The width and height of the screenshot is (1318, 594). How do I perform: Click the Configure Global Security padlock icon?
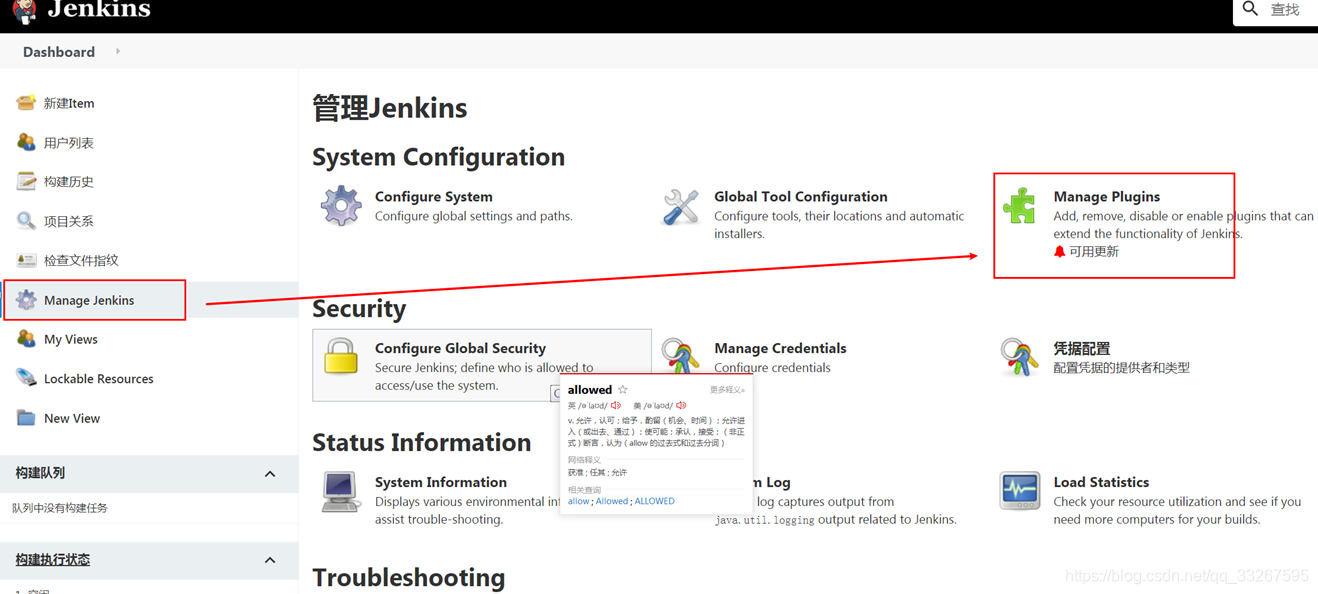tap(341, 357)
